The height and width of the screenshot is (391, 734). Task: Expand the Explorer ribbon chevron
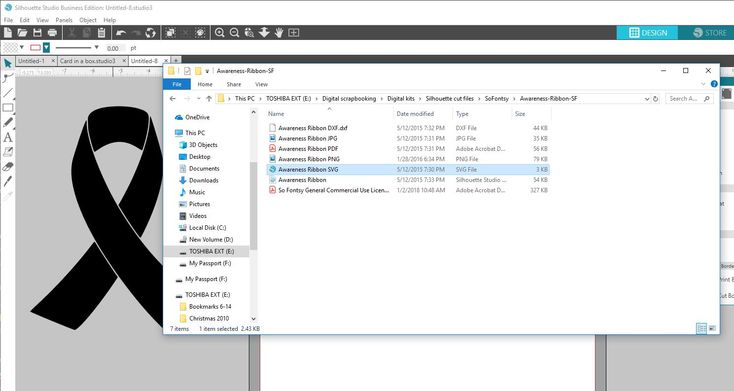tap(703, 84)
